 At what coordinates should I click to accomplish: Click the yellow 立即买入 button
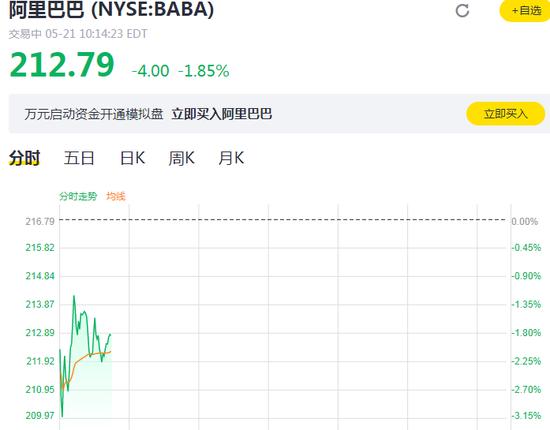pyautogui.click(x=505, y=114)
